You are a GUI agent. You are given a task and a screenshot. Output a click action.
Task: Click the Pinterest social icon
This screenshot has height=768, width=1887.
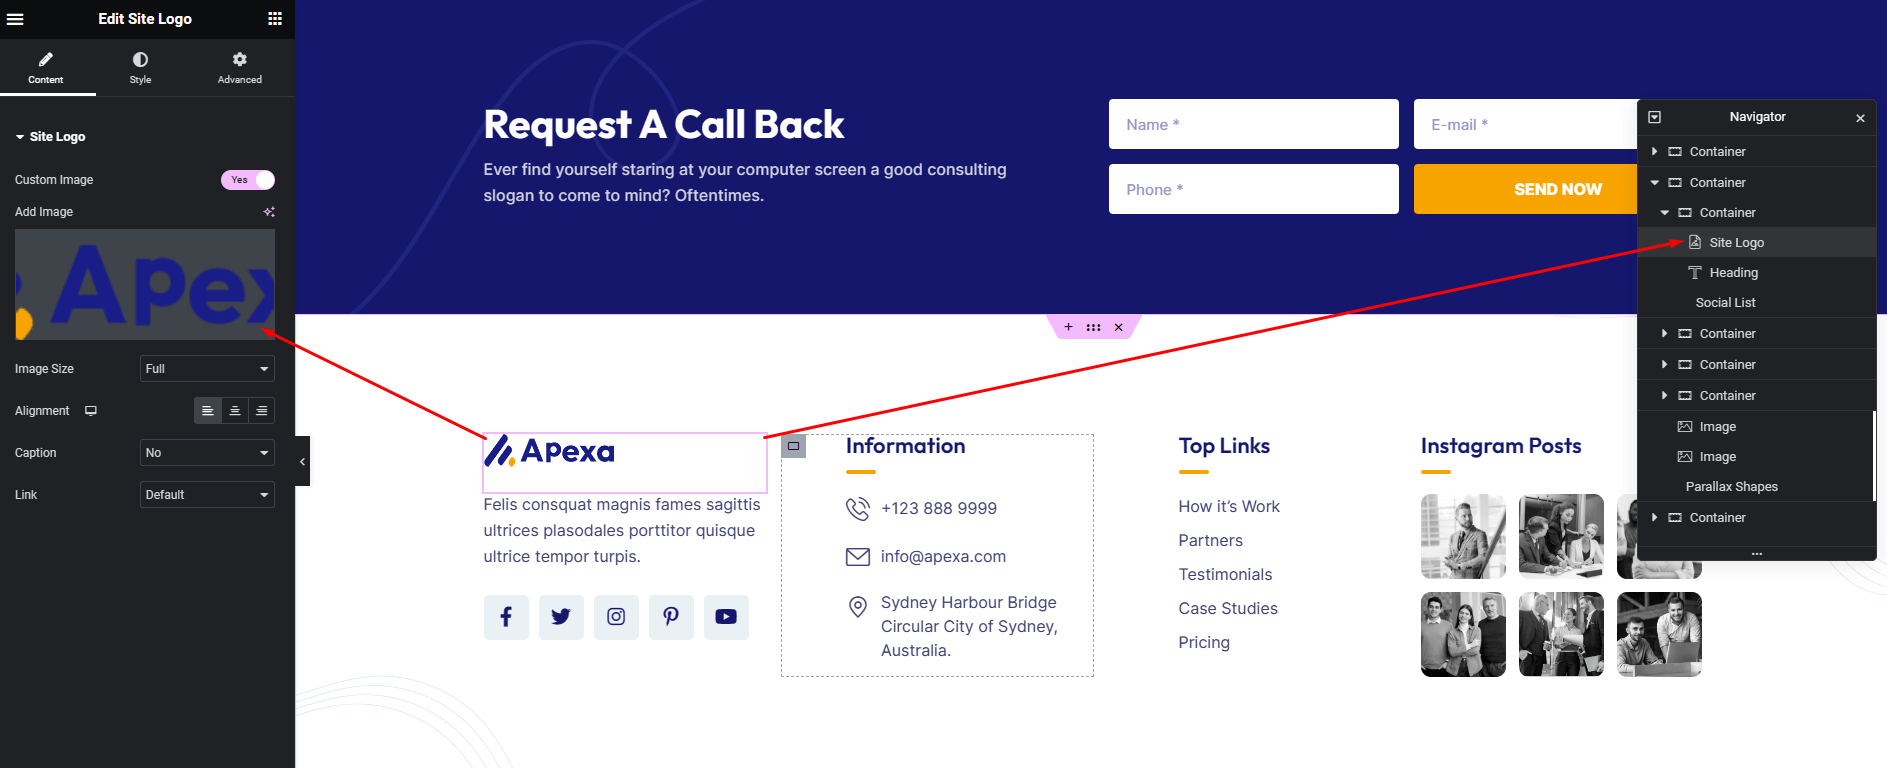click(x=671, y=617)
